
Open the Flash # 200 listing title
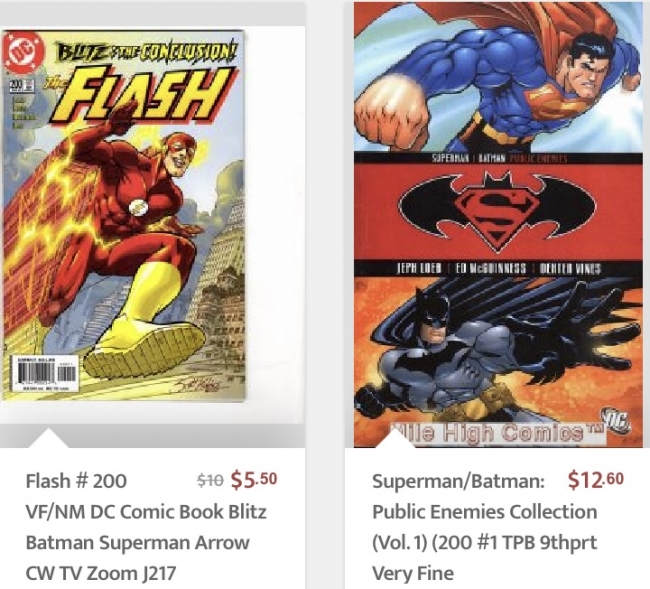click(76, 481)
